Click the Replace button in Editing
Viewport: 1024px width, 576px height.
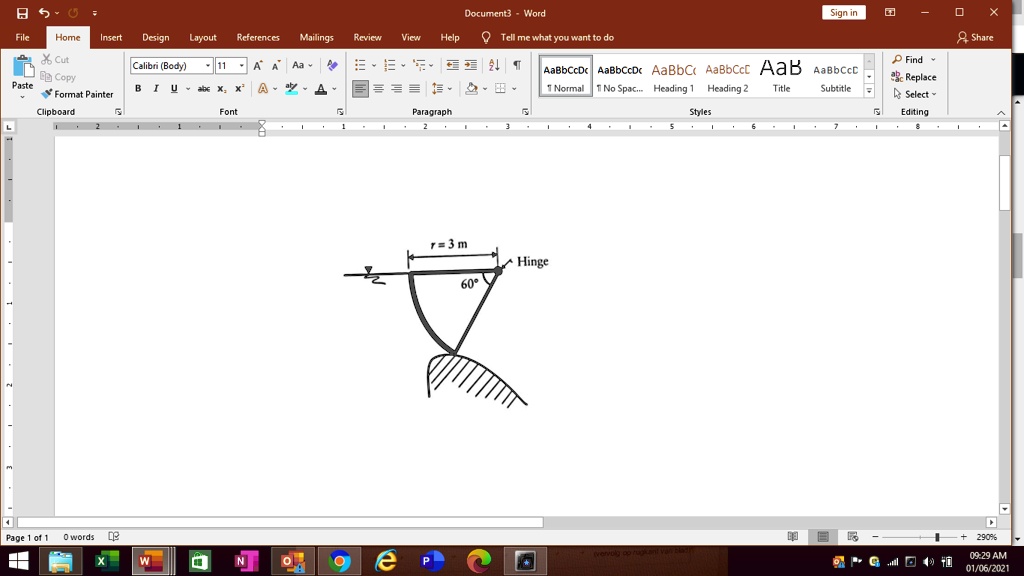pos(914,77)
